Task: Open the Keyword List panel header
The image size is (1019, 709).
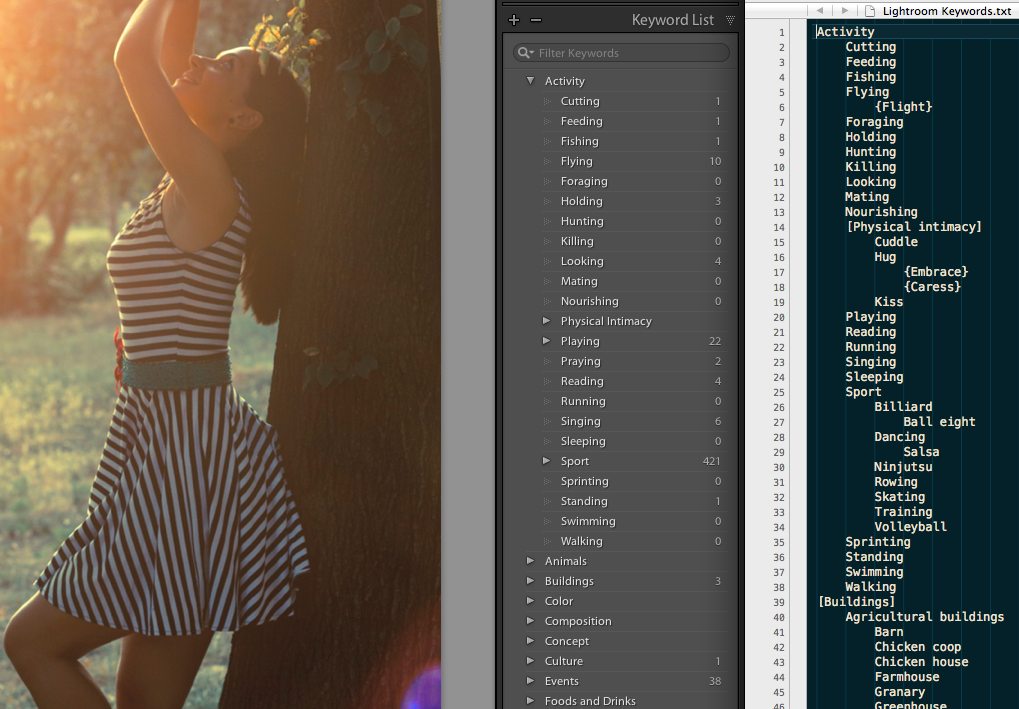Action: pyautogui.click(x=673, y=20)
